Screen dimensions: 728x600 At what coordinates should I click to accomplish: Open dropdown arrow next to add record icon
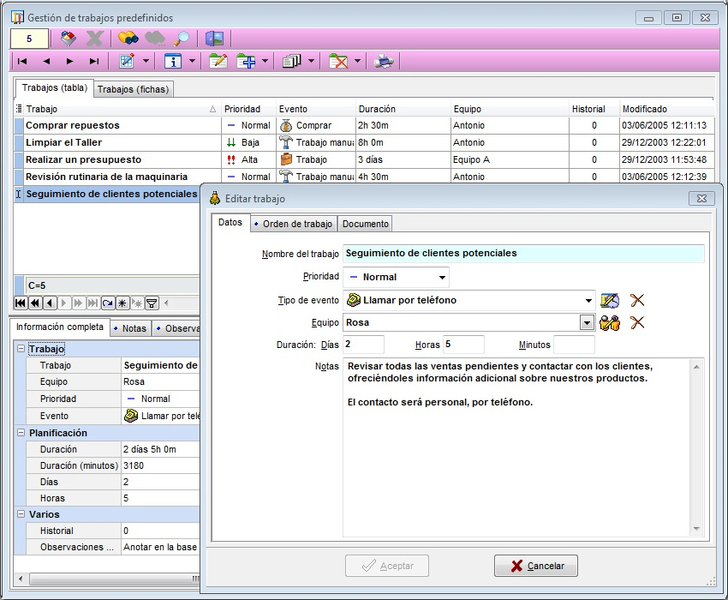tap(265, 61)
